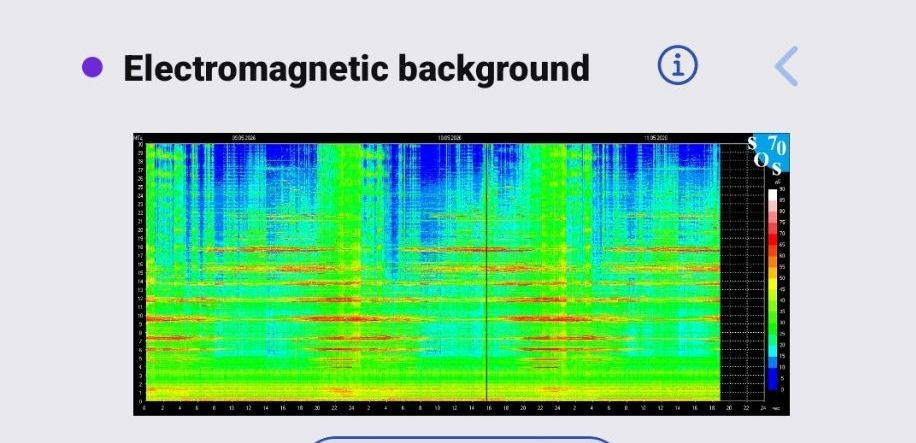This screenshot has height=443, width=916.
Task: Click the black vertical current-time line
Action: pos(486,272)
